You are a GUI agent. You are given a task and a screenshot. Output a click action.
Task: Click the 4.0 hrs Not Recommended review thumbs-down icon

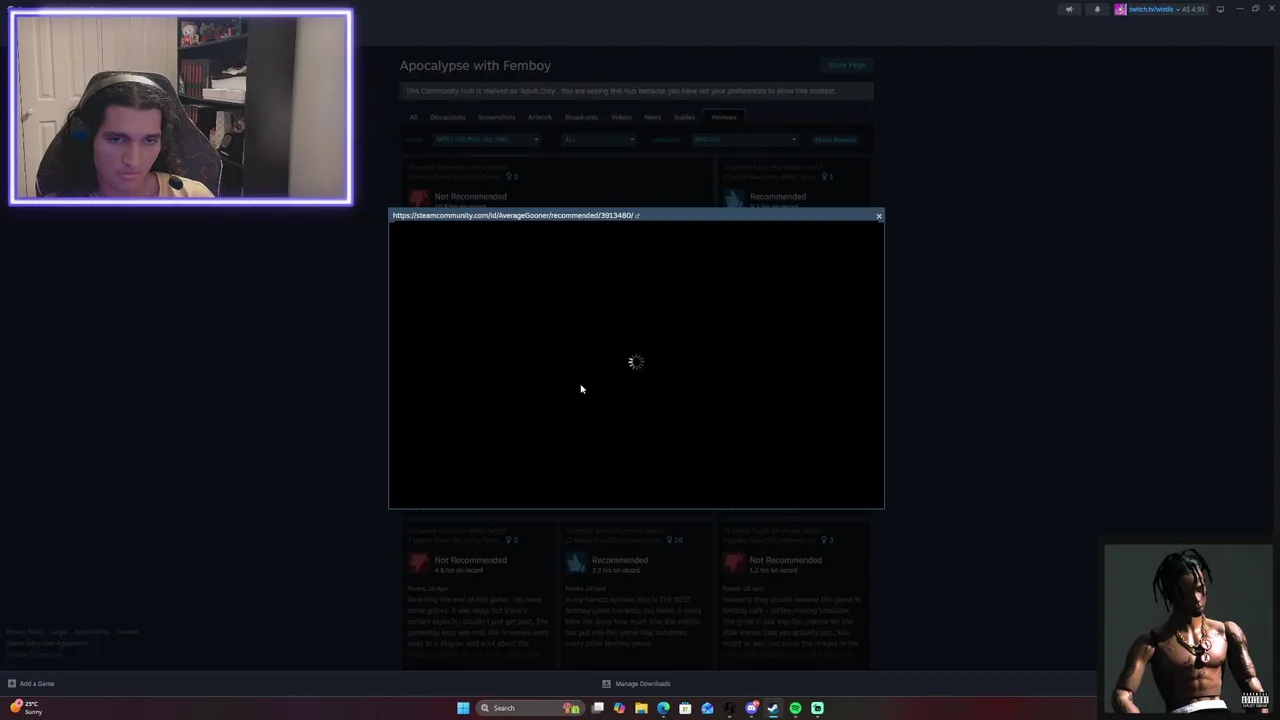[419, 564]
